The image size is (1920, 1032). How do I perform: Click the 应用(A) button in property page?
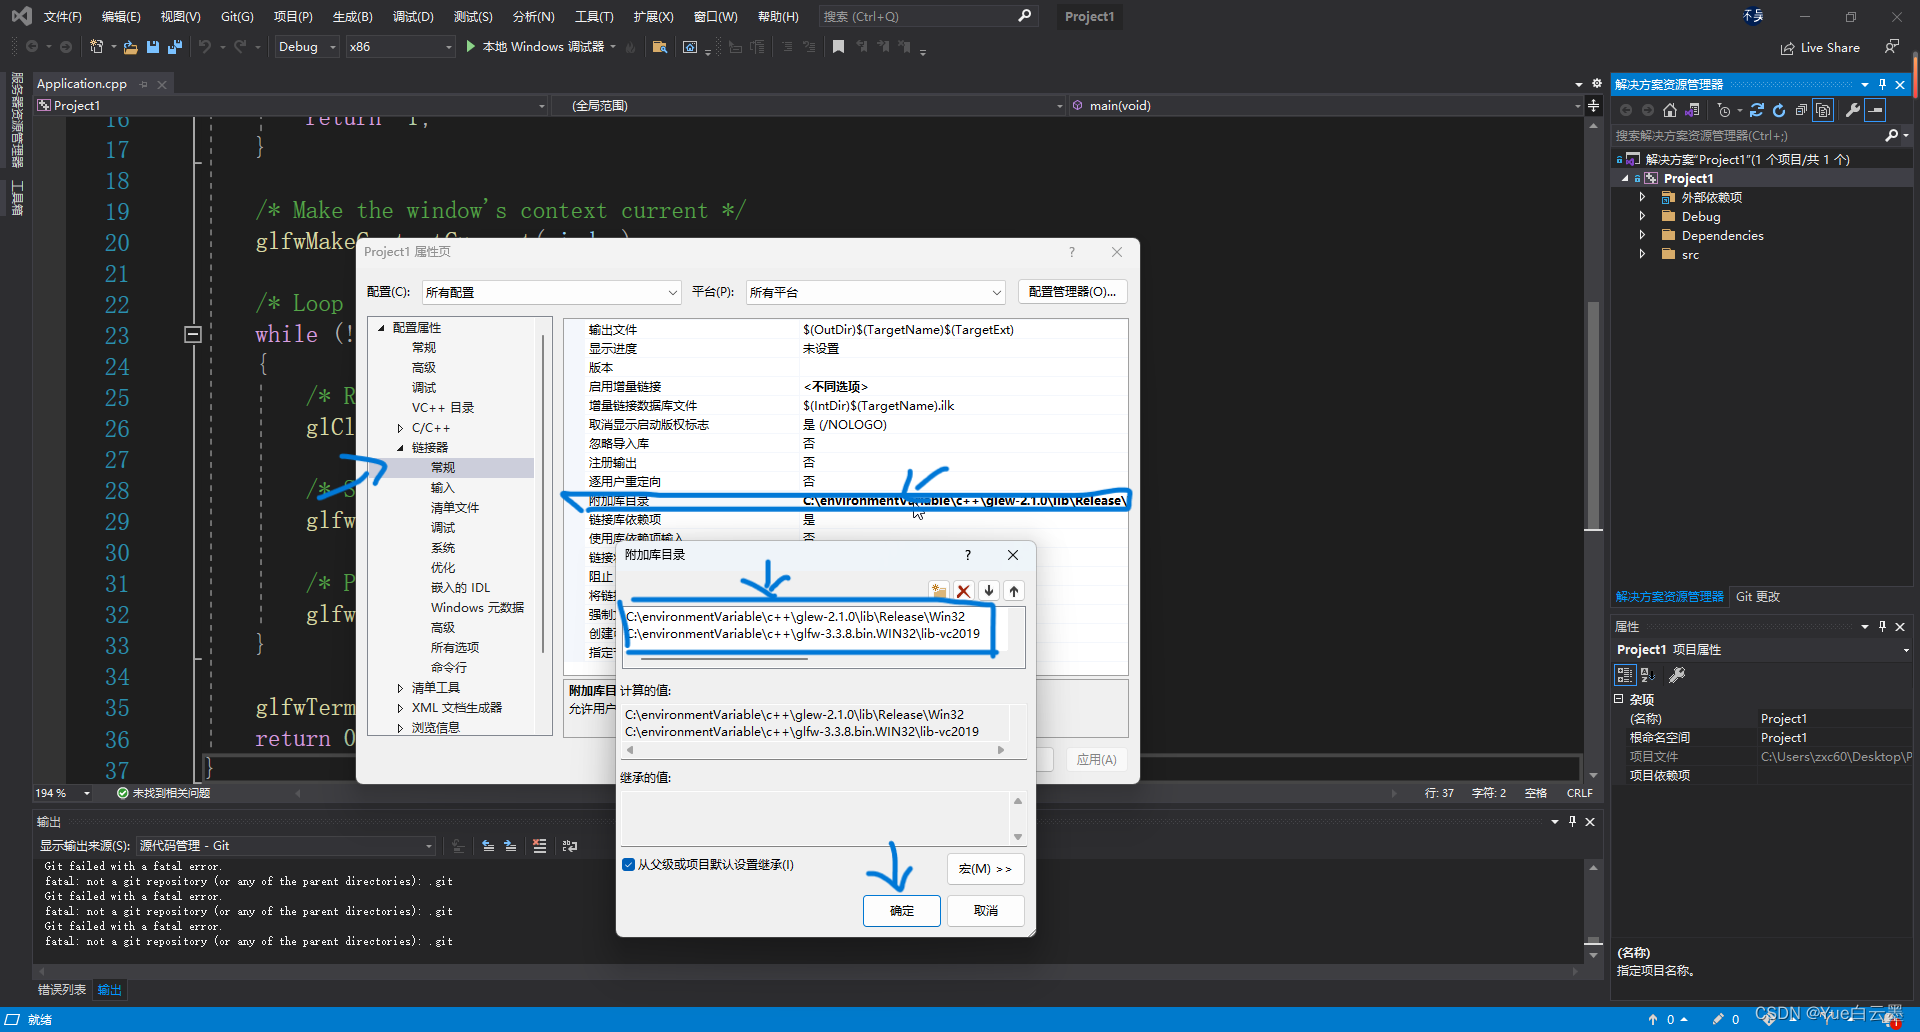tap(1096, 760)
